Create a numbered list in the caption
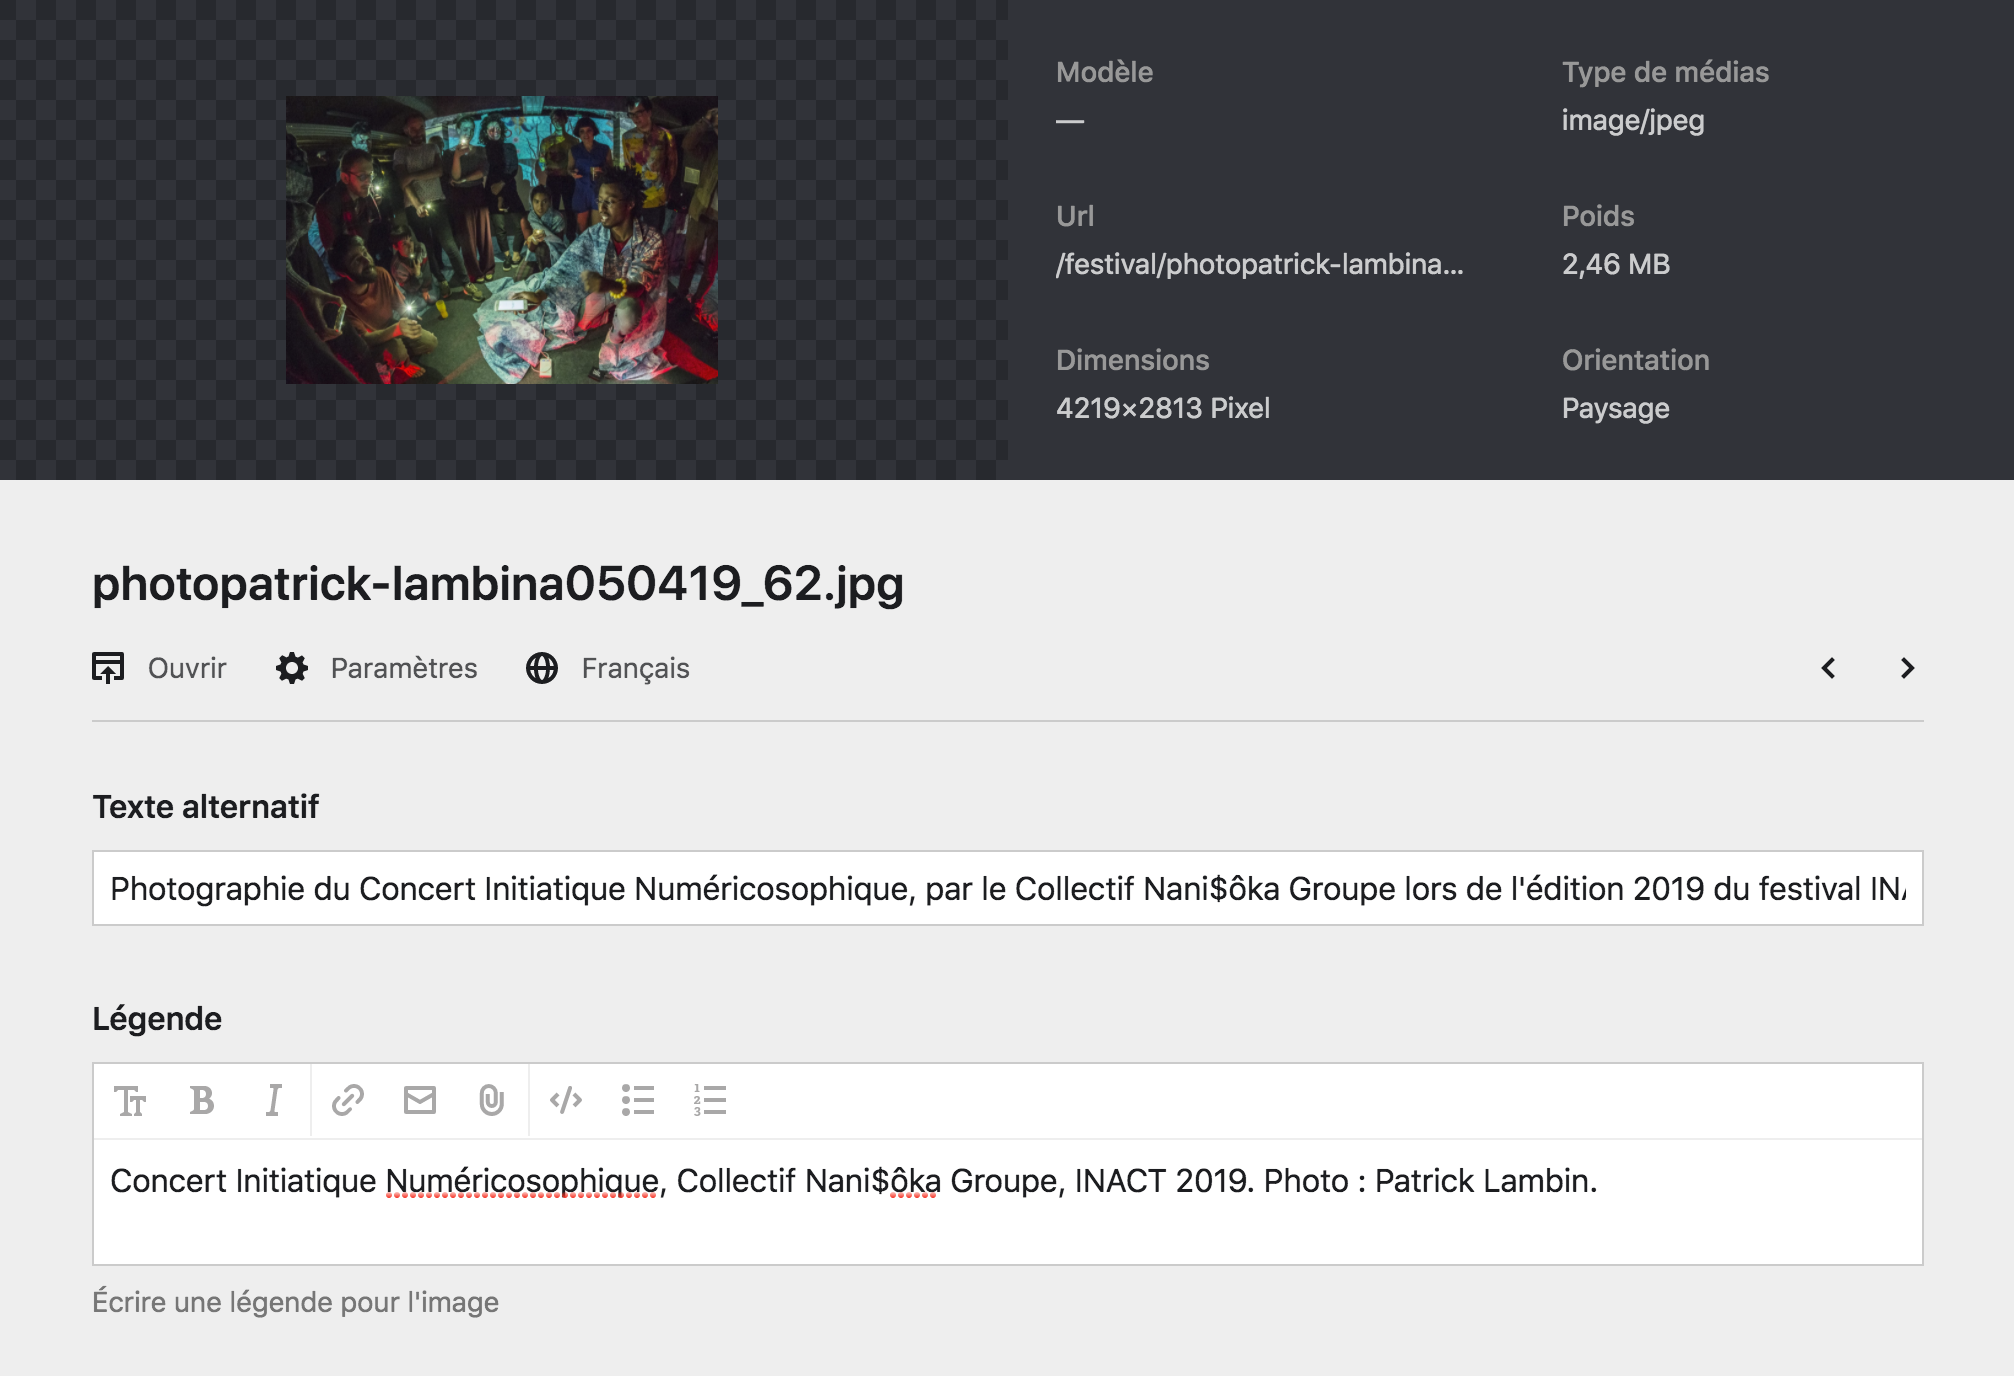2014x1376 pixels. [x=710, y=1101]
